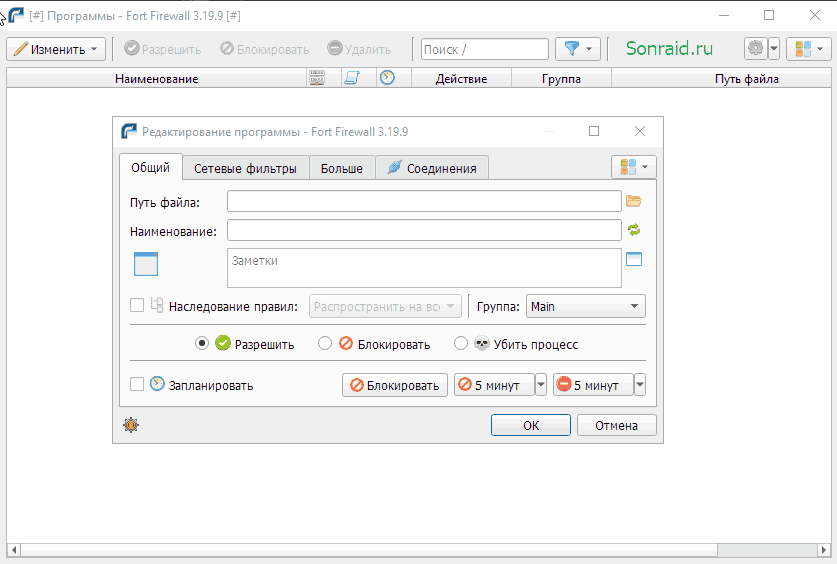Switch to the Соединения tab
The height and width of the screenshot is (564, 837).
(432, 169)
